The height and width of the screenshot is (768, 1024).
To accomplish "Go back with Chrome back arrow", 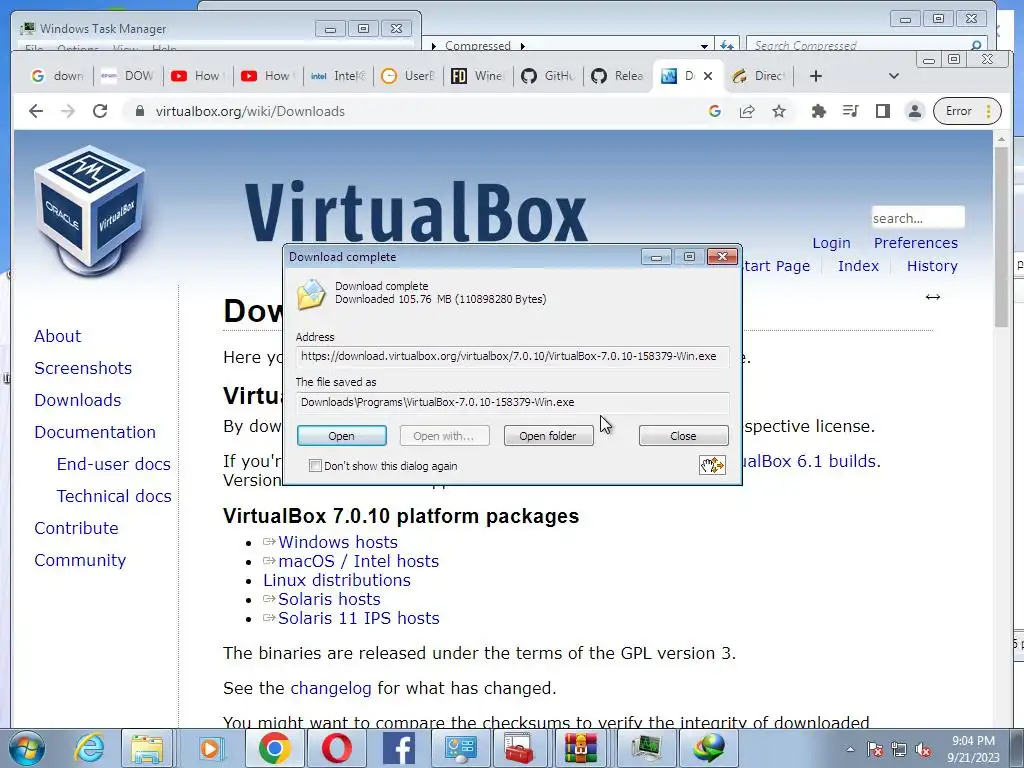I will click(36, 111).
